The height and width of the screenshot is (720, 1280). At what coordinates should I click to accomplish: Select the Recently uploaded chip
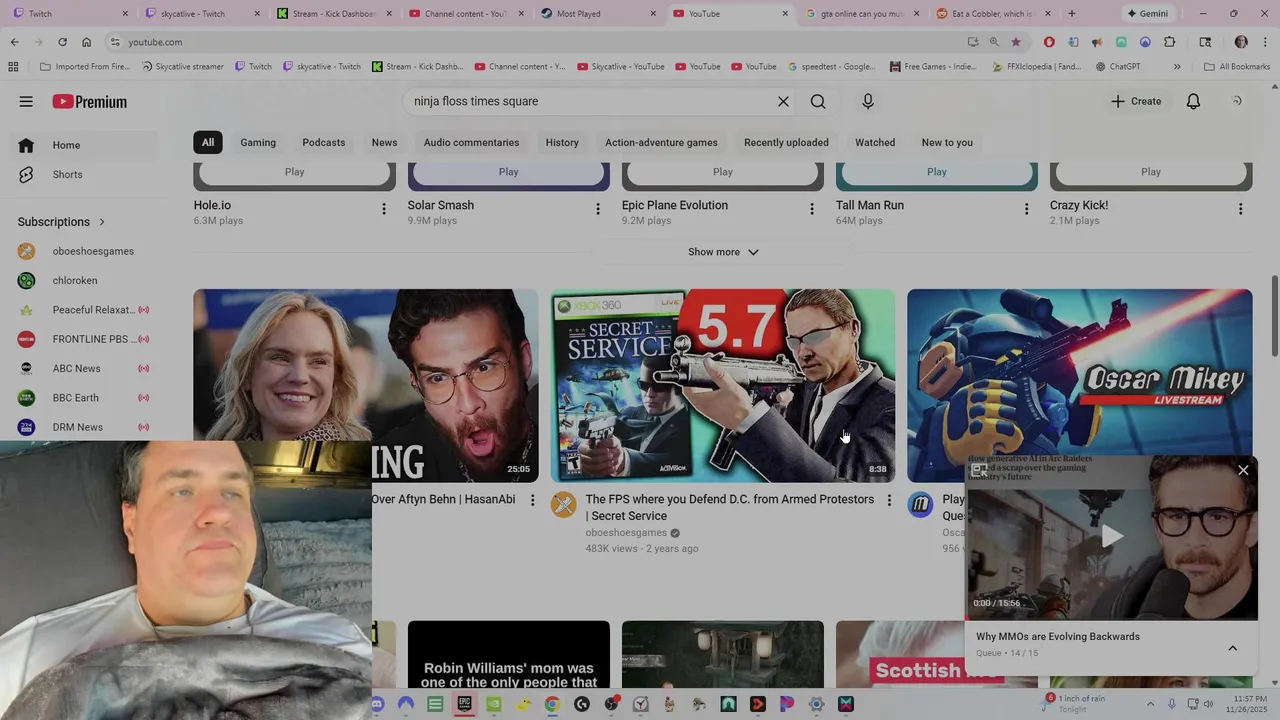[786, 142]
